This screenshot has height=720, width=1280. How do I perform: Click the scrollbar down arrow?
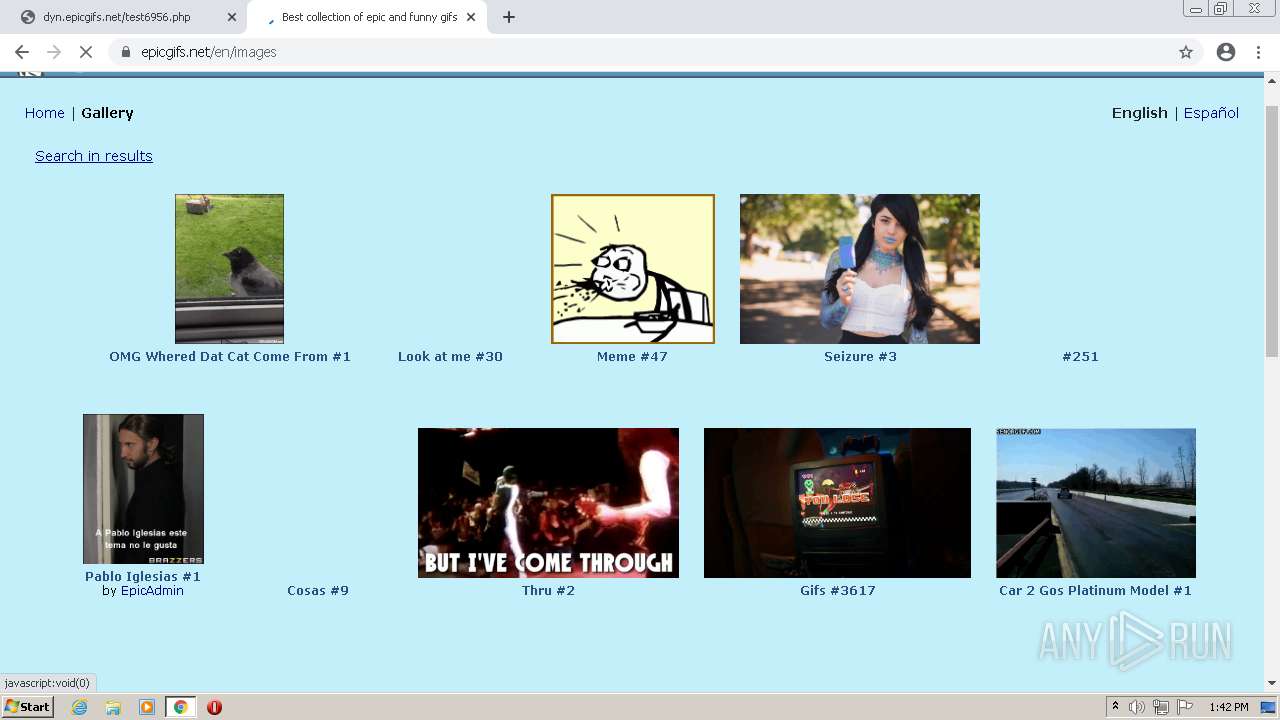[1272, 683]
